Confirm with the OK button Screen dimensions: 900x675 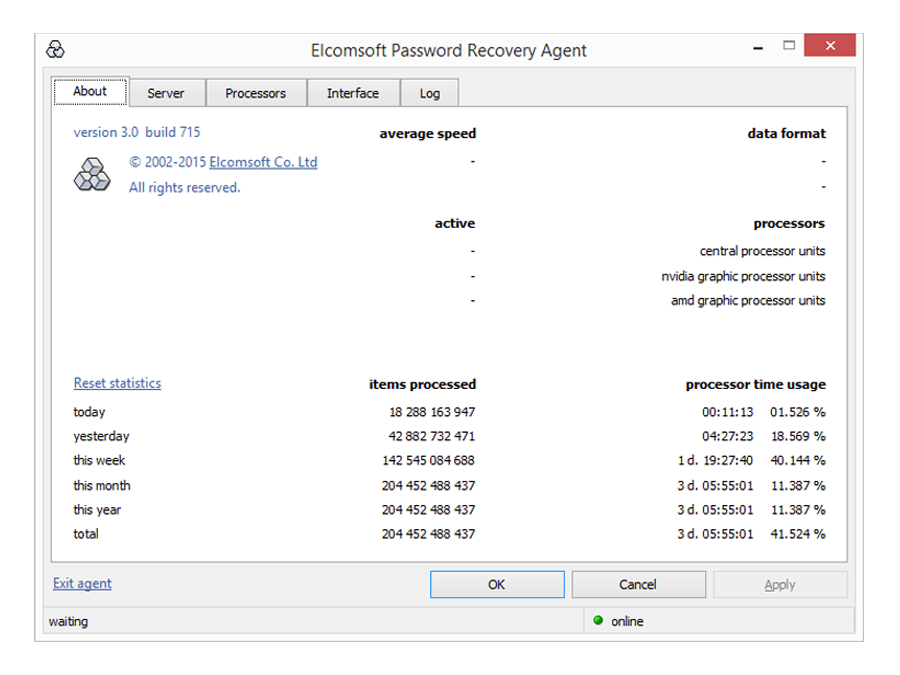pos(497,584)
